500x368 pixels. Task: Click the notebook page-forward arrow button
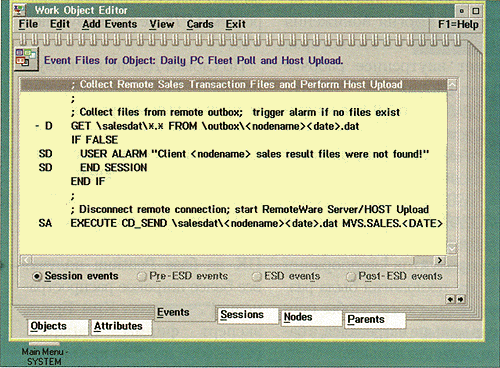[x=461, y=299]
